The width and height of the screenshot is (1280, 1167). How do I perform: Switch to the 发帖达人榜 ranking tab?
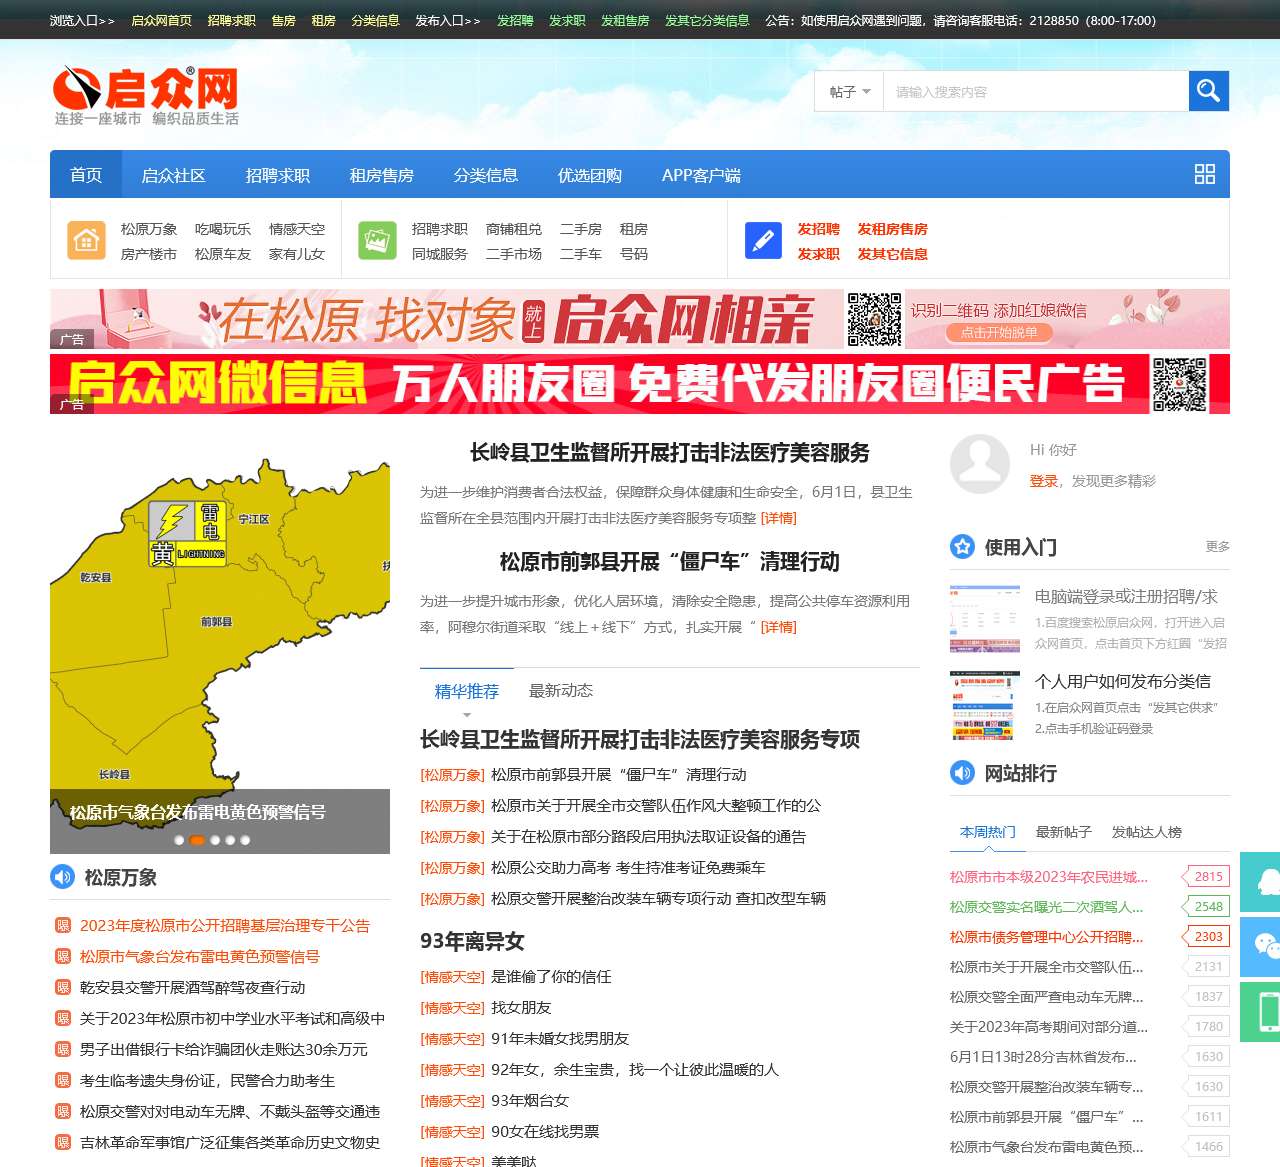click(1146, 831)
